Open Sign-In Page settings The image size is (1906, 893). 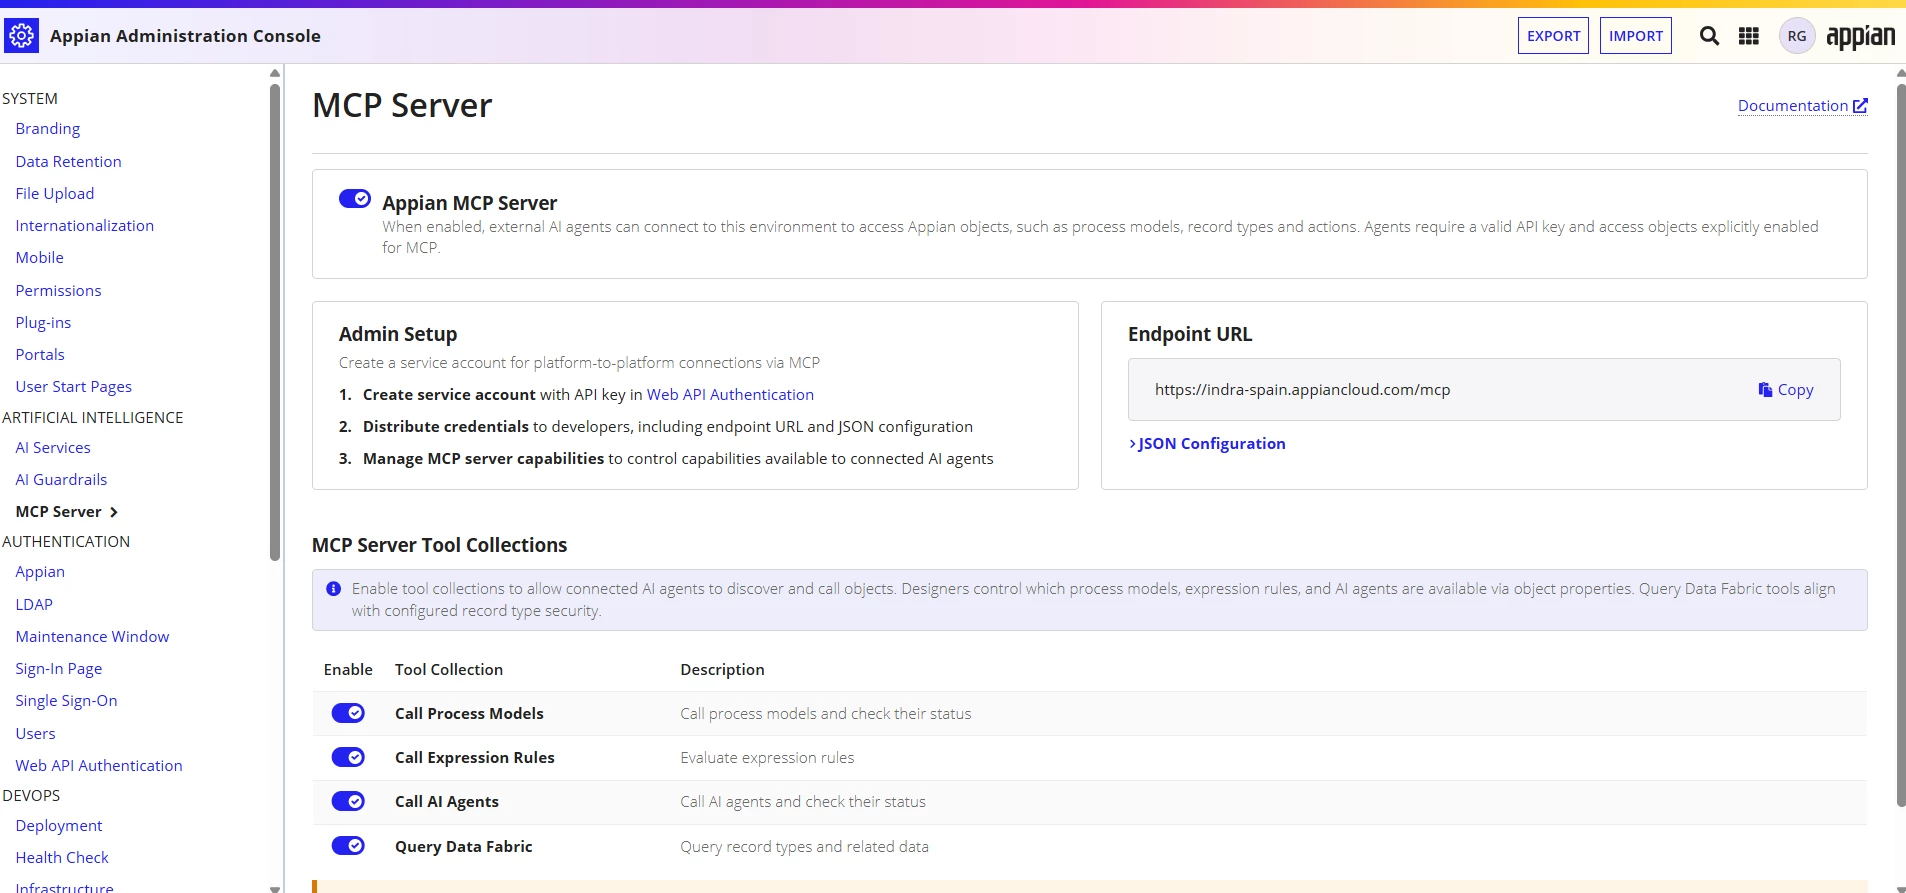click(59, 669)
